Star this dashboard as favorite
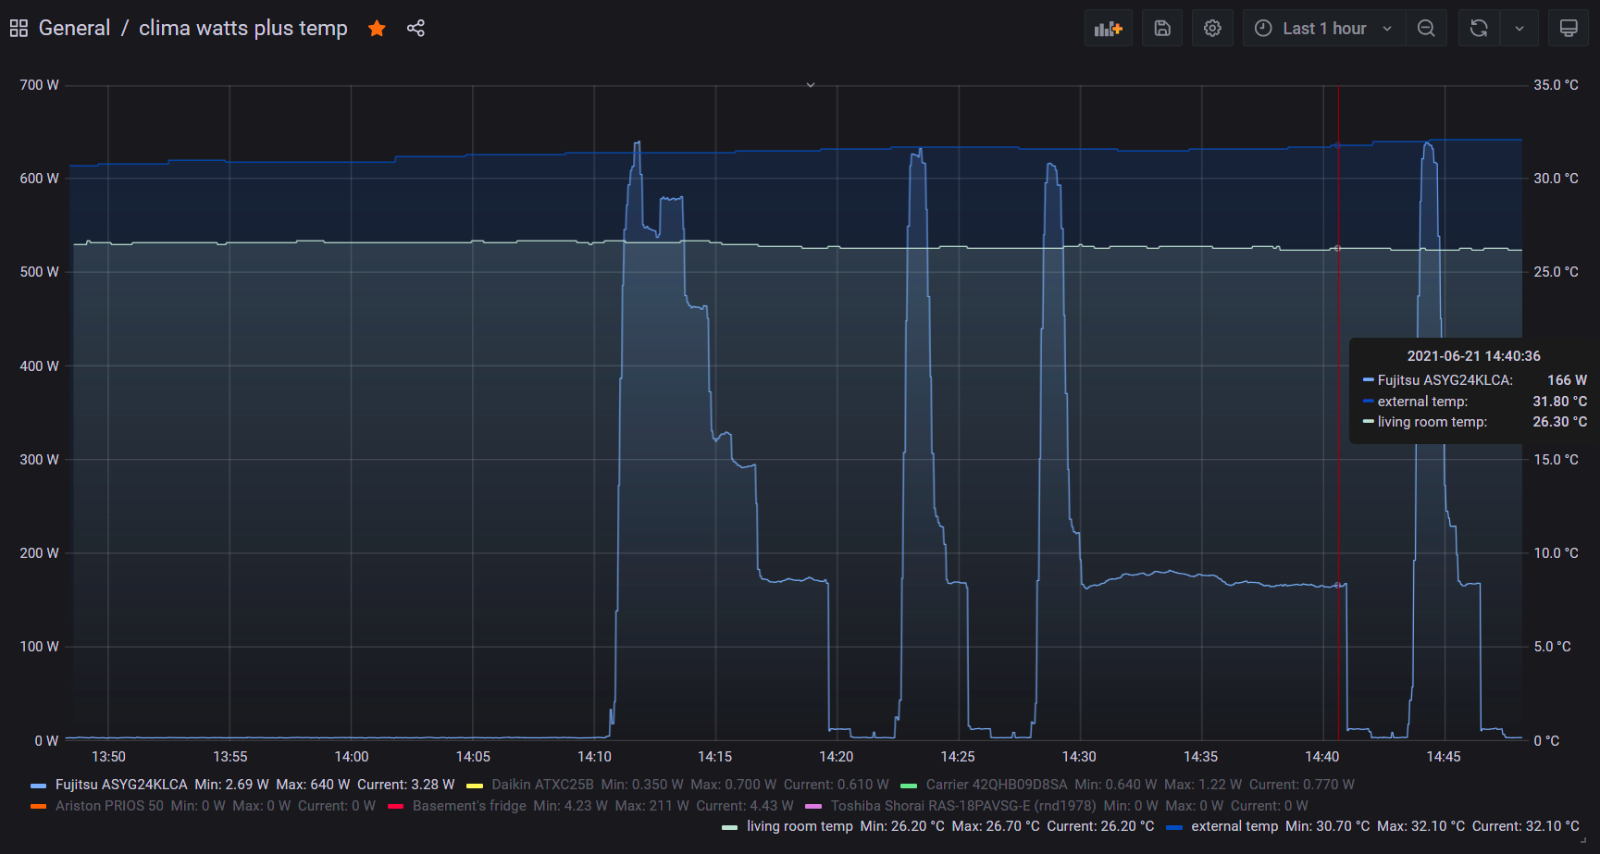The image size is (1600, 854). 377,28
